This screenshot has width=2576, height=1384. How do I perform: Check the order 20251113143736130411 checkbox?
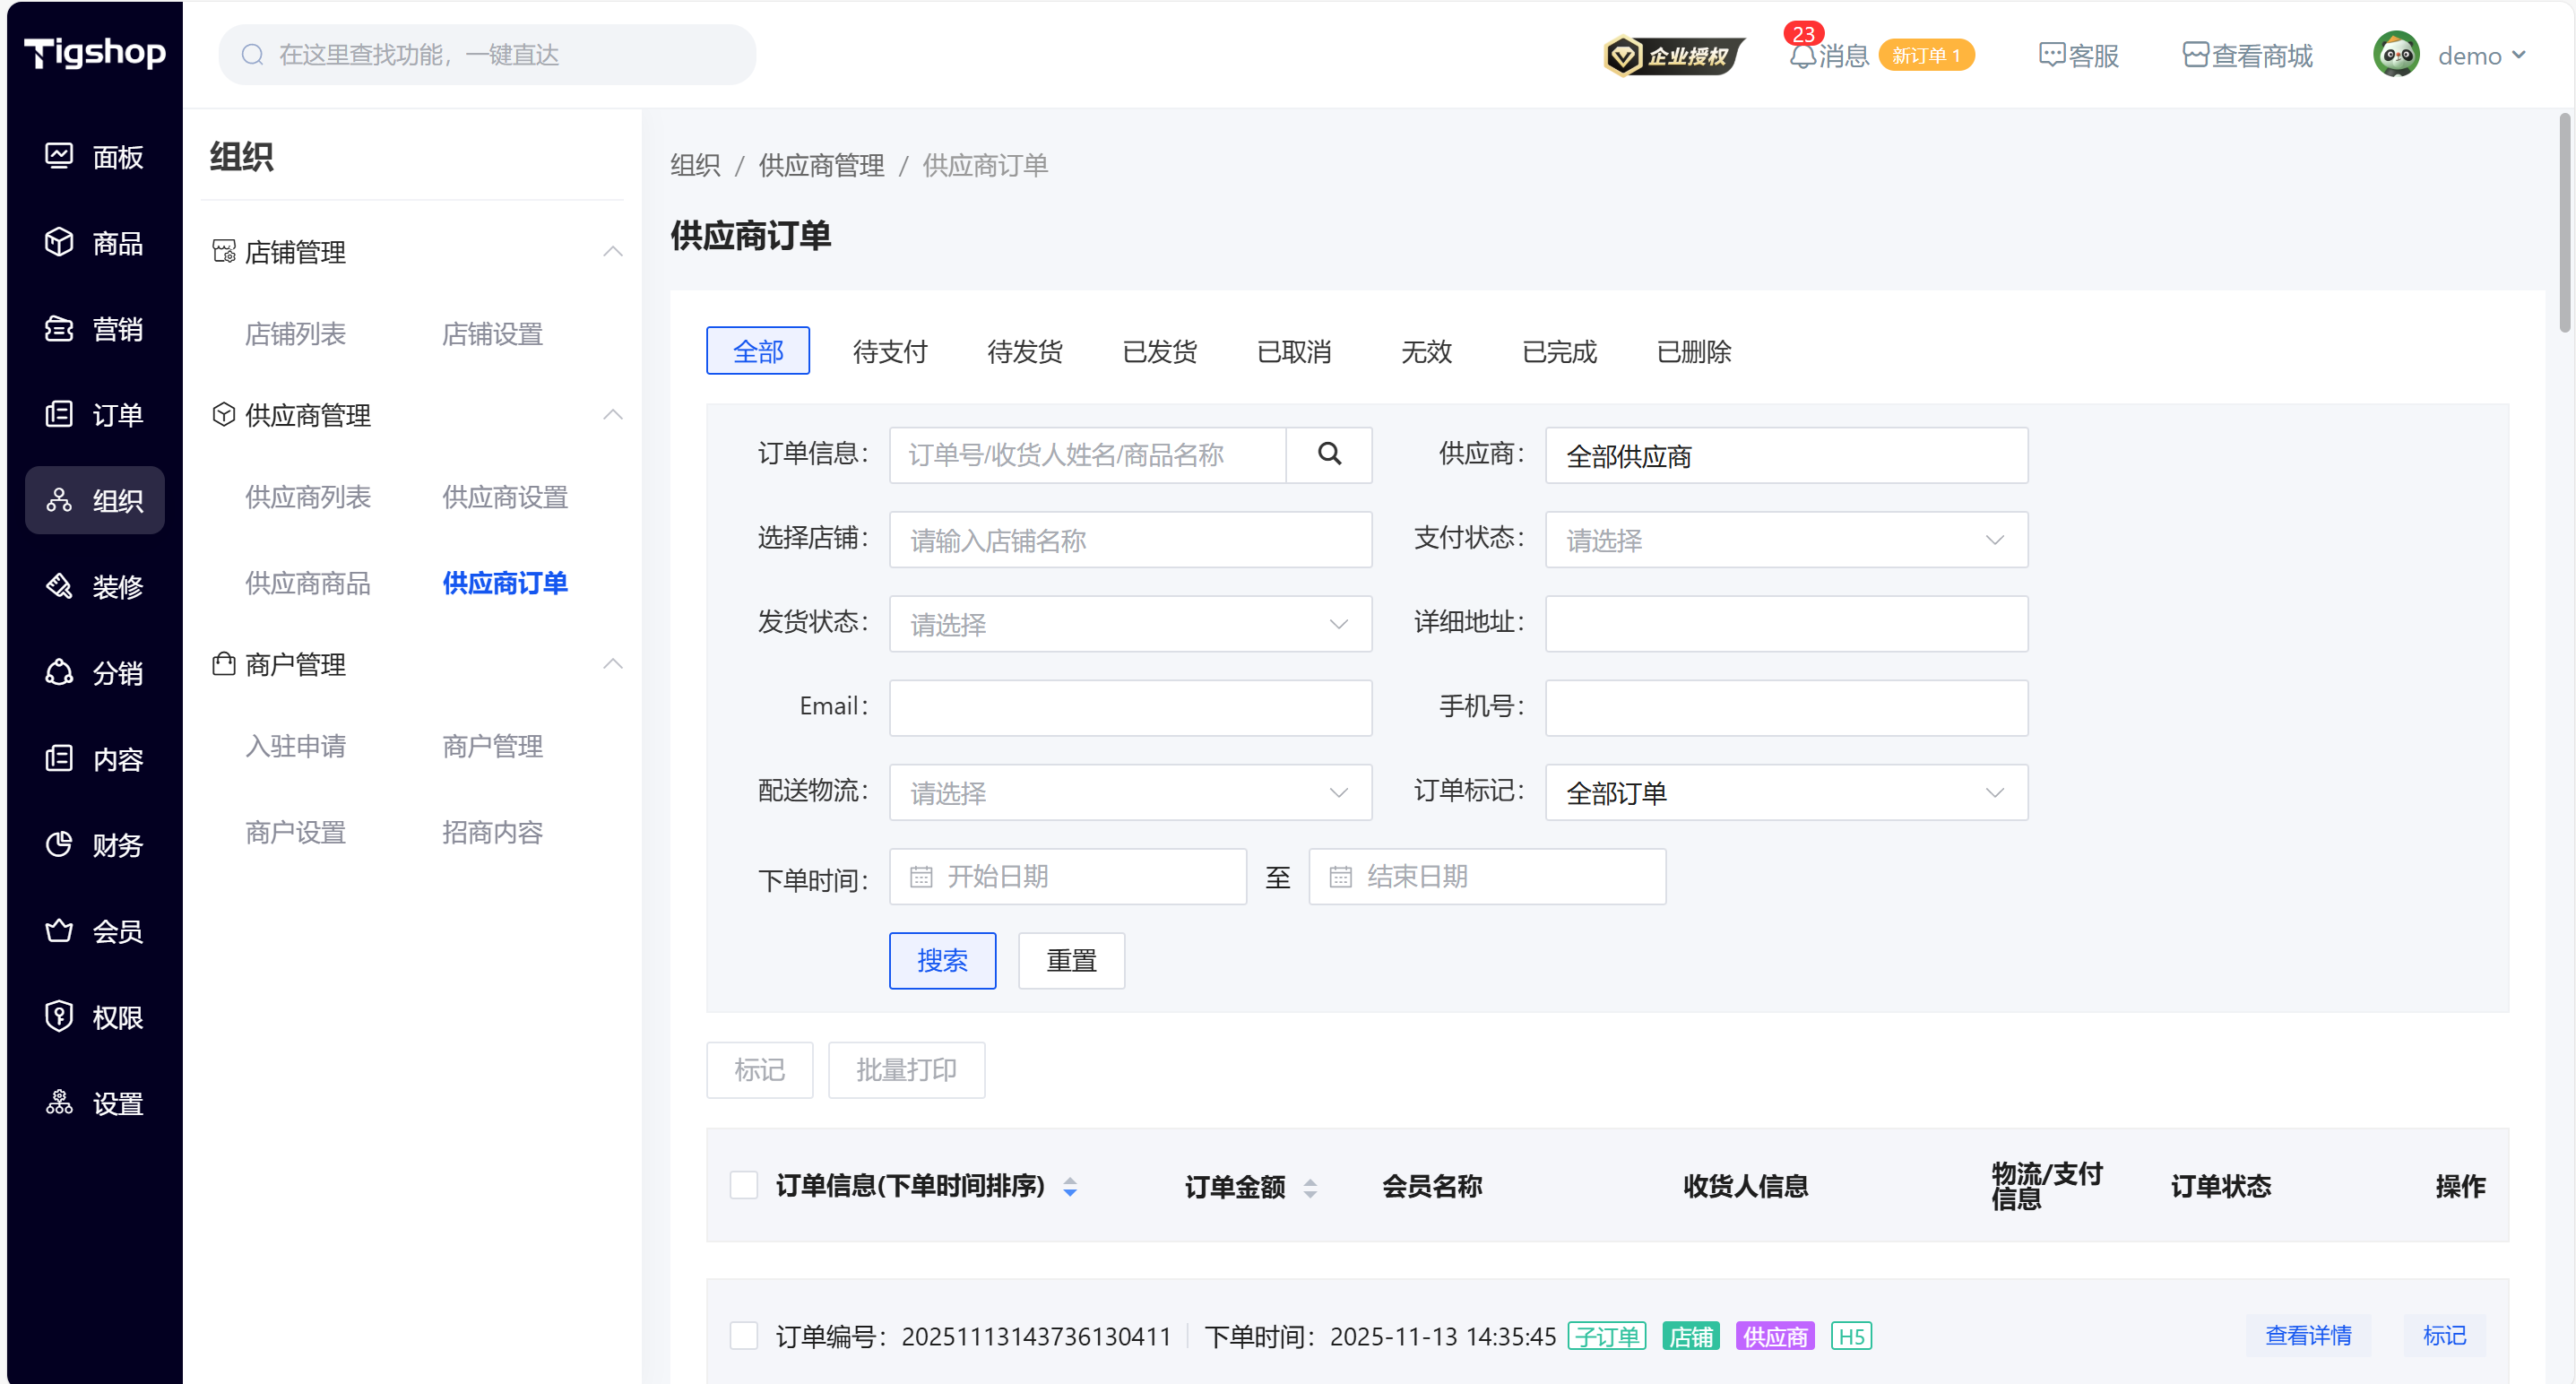(743, 1335)
